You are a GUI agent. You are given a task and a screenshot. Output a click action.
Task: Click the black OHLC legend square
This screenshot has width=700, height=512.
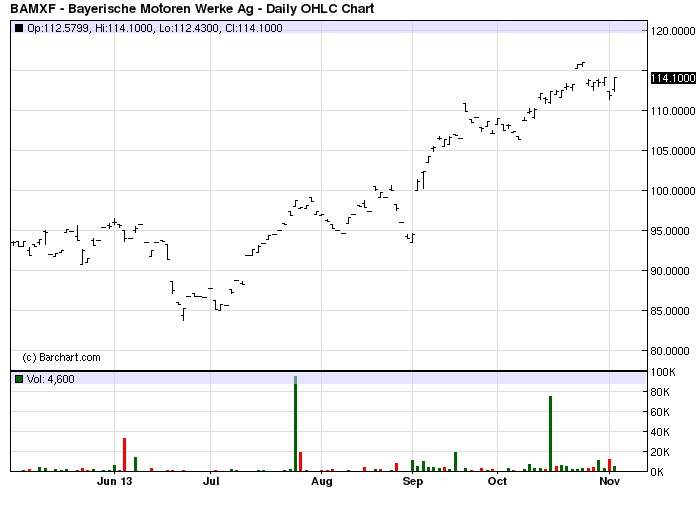tap(19, 28)
